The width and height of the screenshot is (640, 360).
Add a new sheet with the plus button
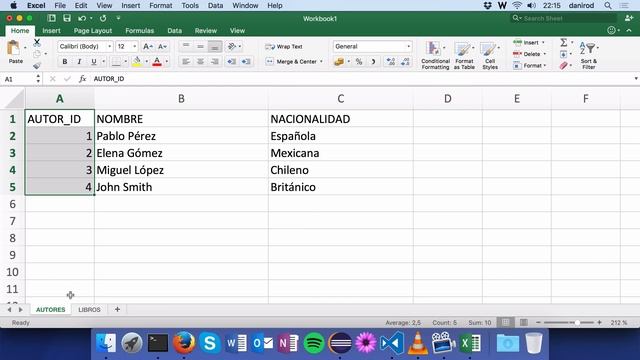click(x=117, y=309)
